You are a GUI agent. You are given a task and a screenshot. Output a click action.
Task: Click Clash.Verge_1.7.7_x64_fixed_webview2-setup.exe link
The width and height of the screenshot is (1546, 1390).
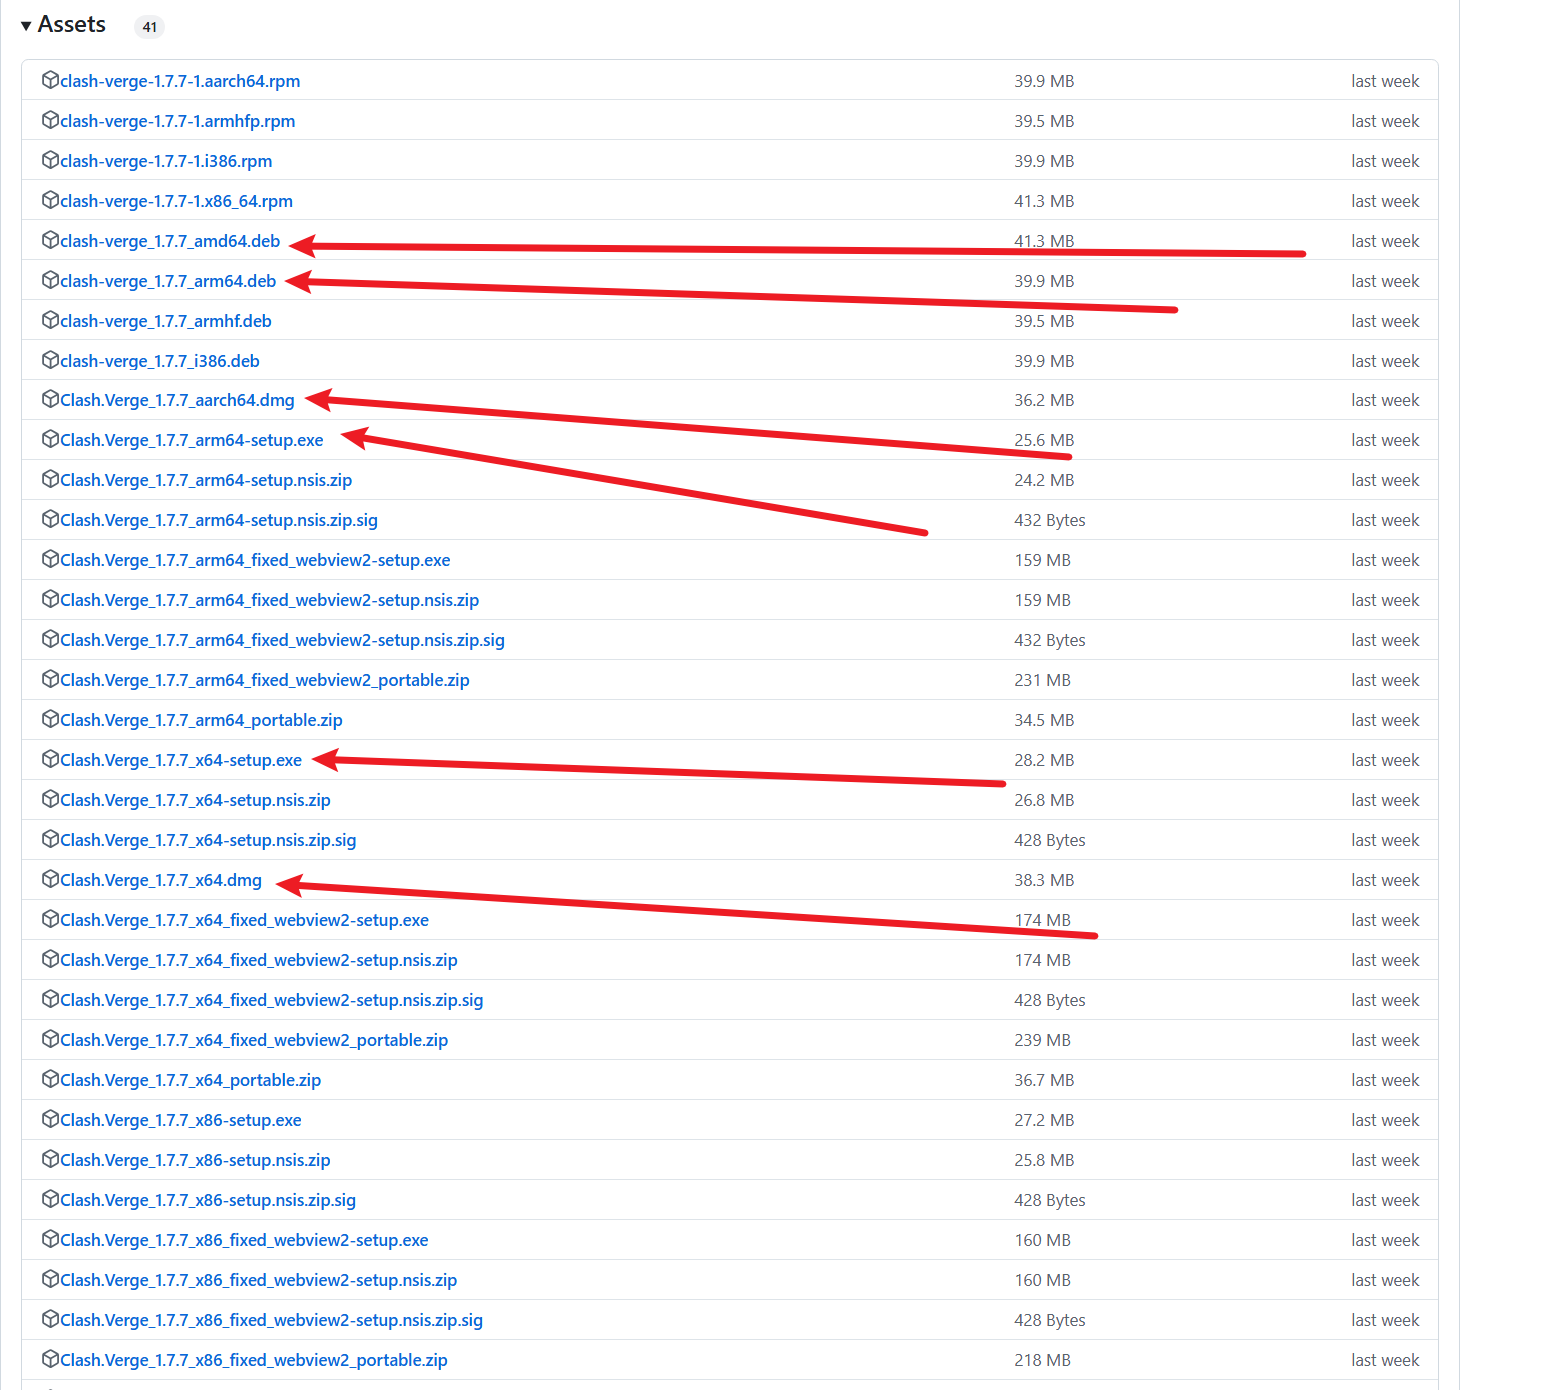[244, 920]
